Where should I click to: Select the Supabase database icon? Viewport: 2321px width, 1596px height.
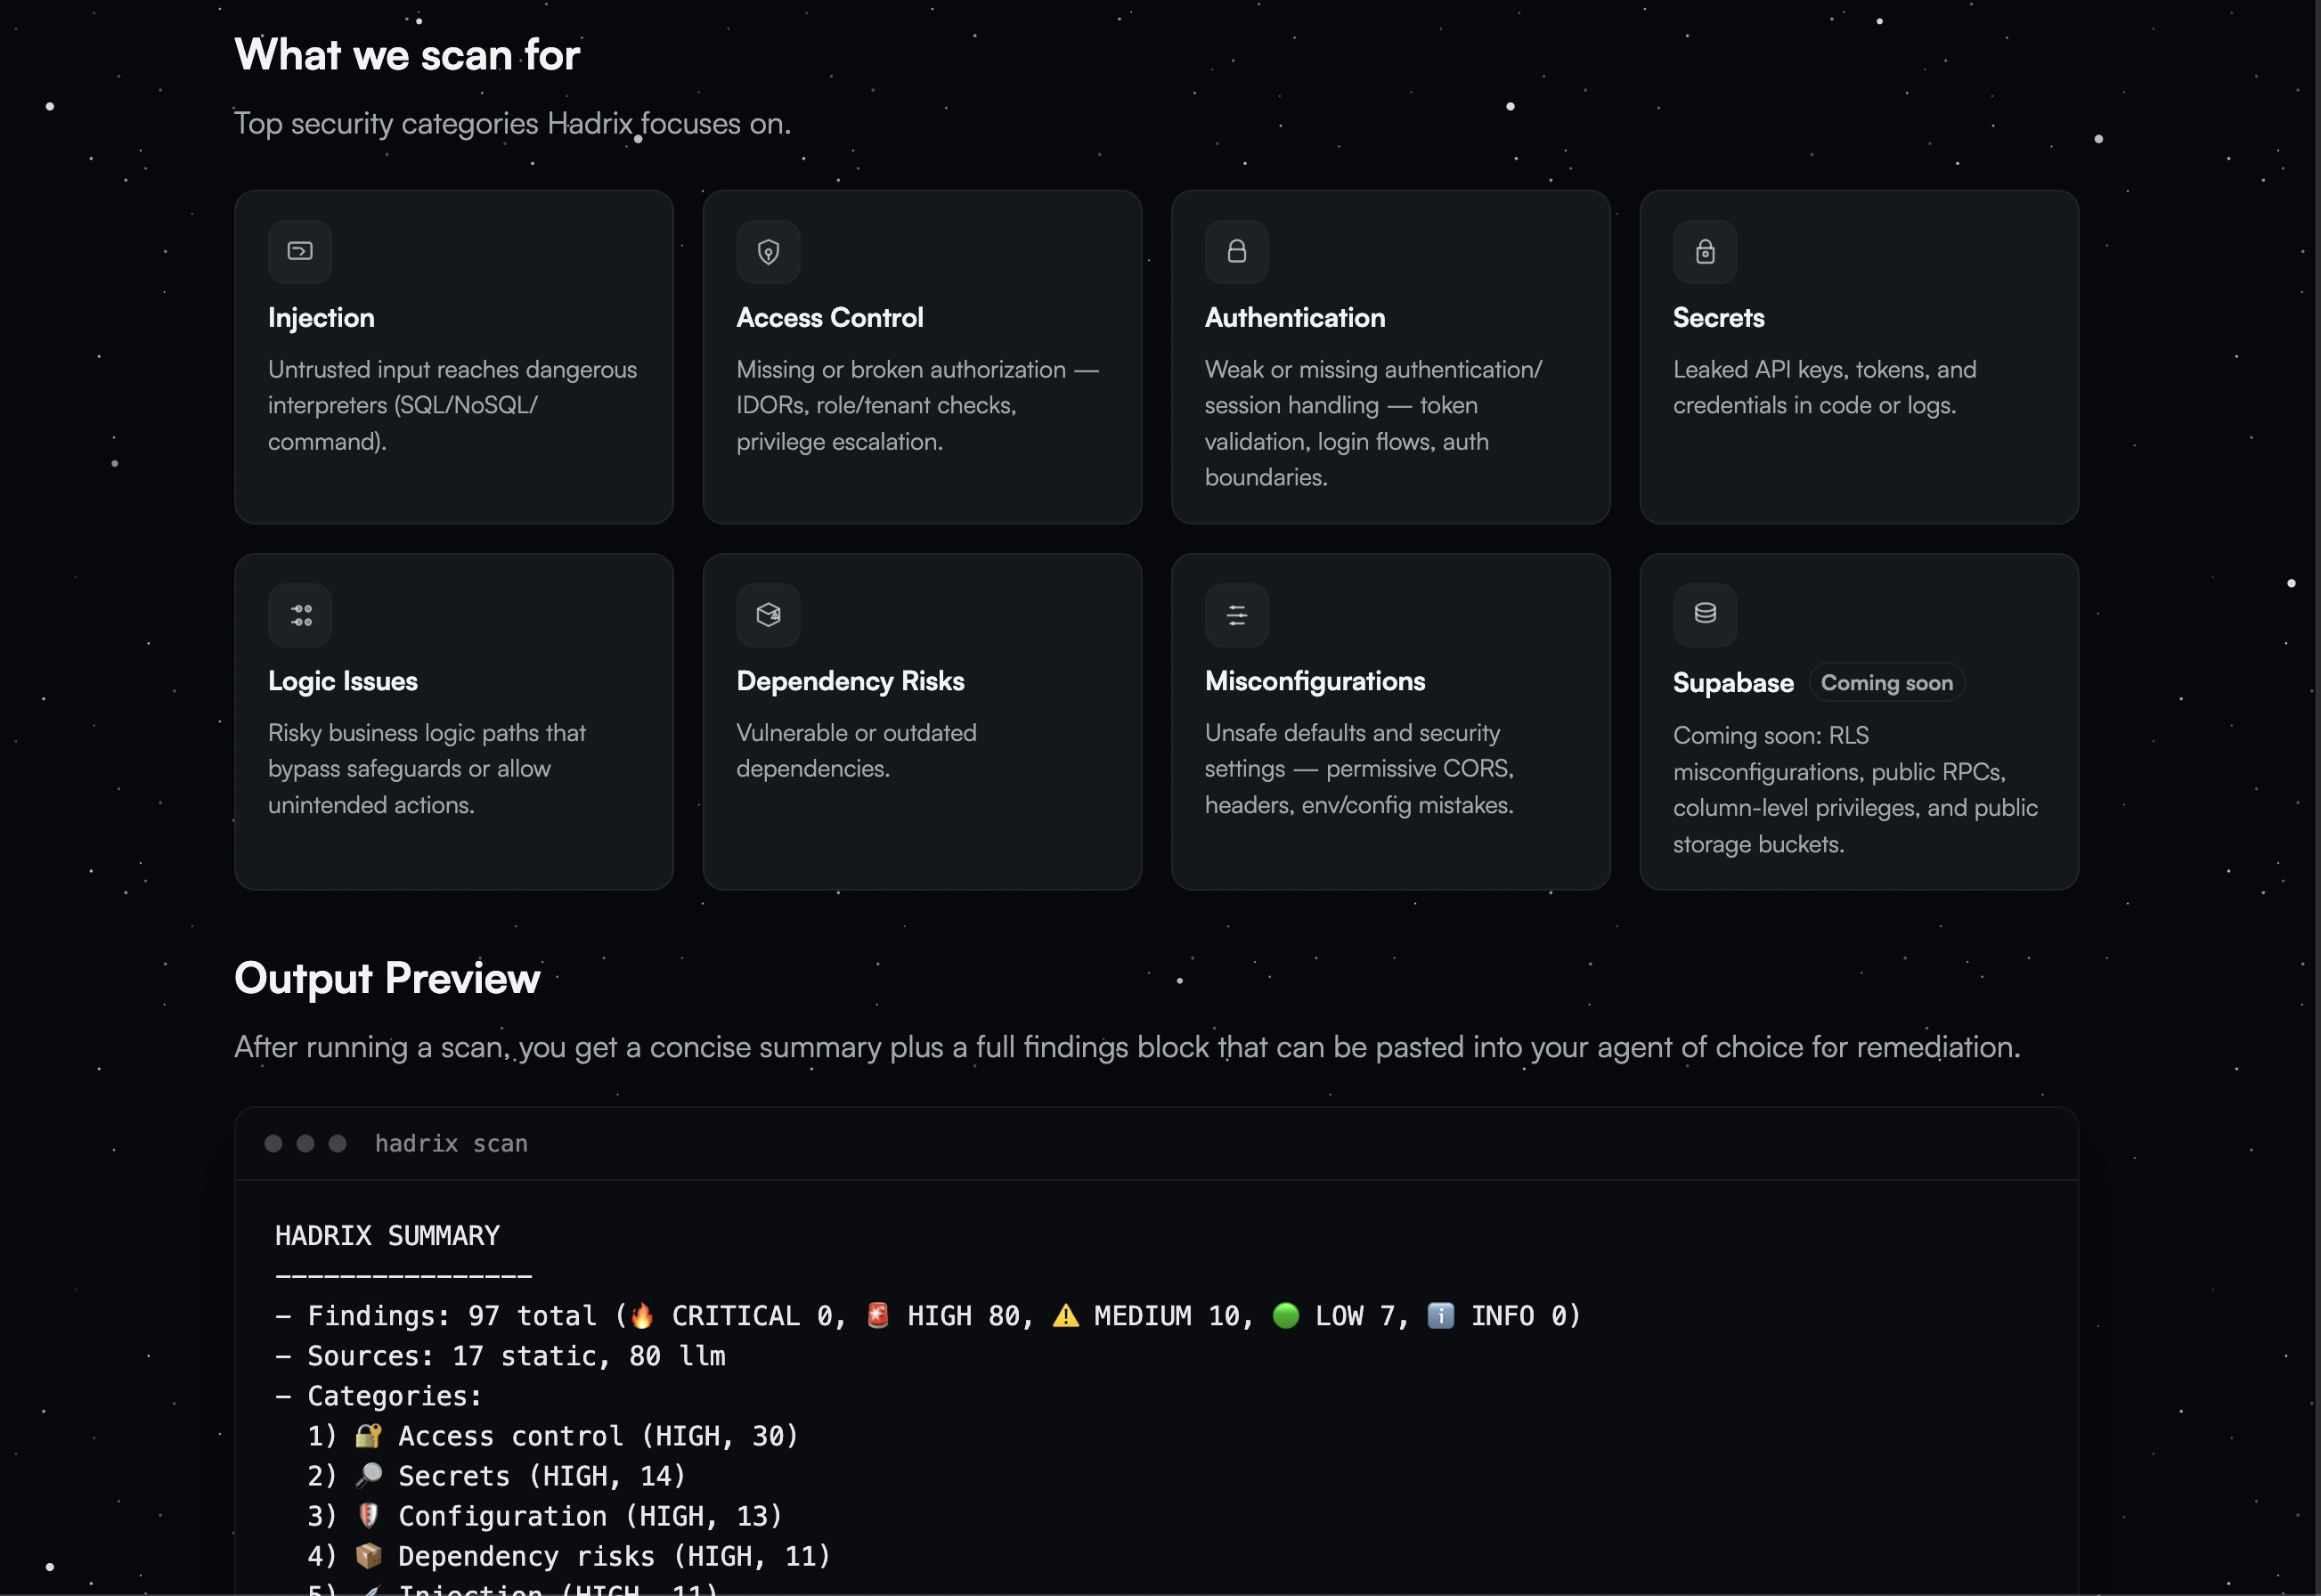(x=1704, y=614)
